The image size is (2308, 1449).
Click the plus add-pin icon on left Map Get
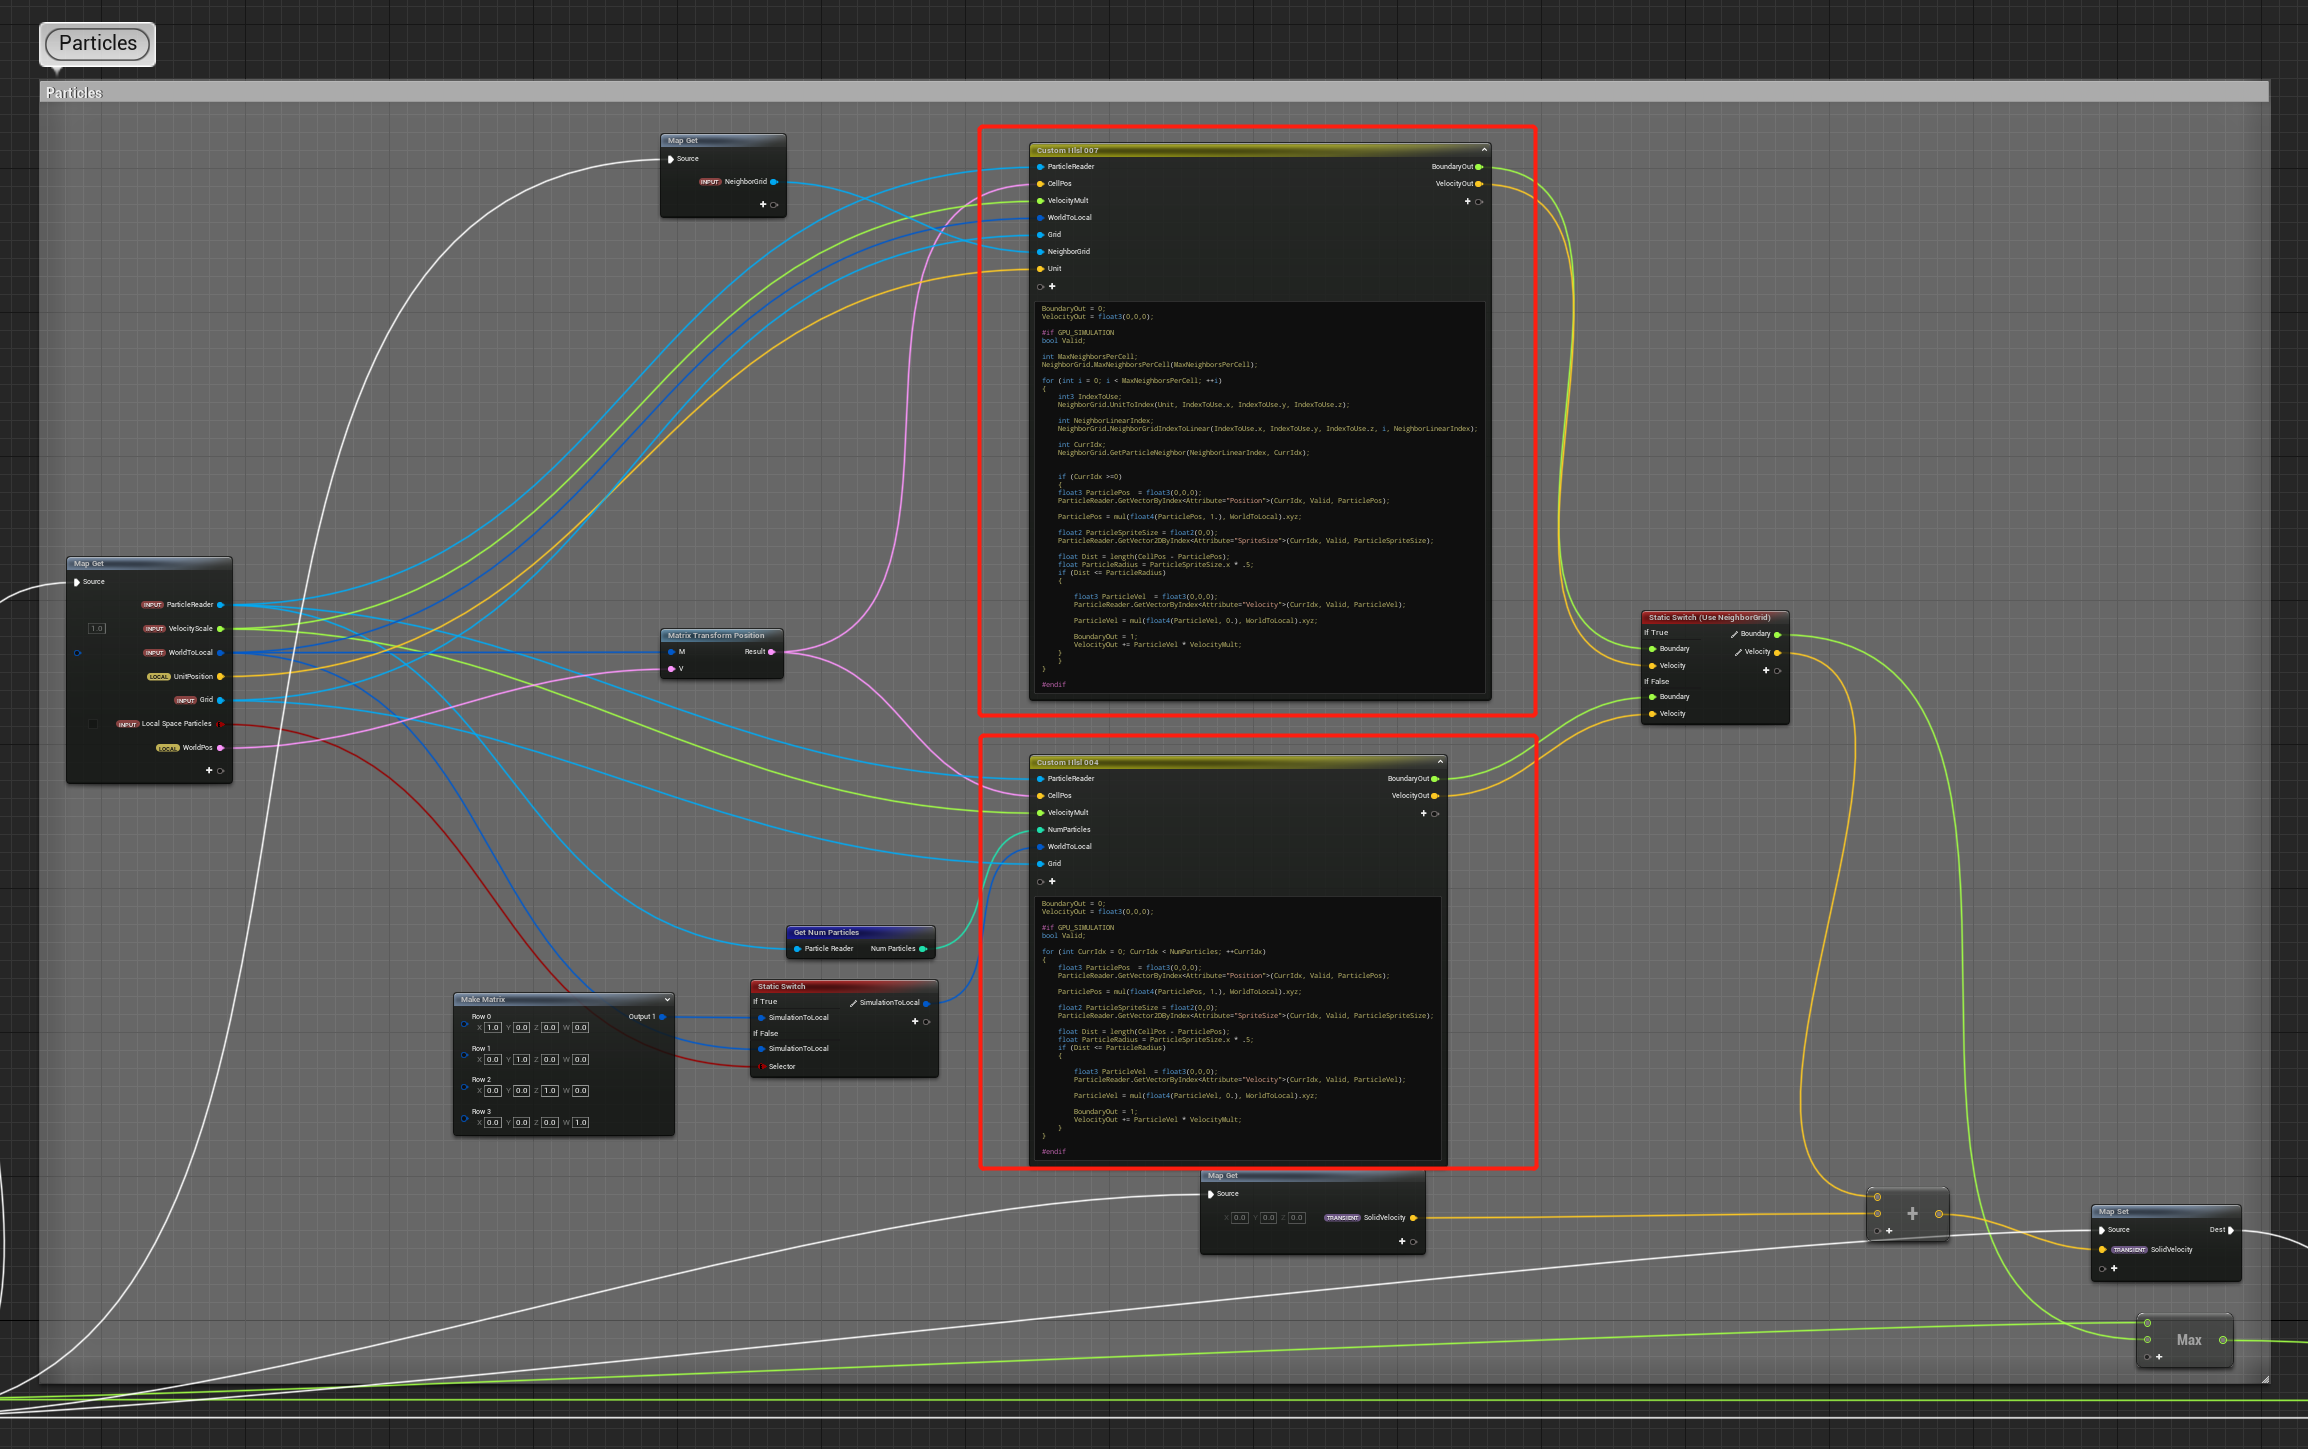pos(209,770)
